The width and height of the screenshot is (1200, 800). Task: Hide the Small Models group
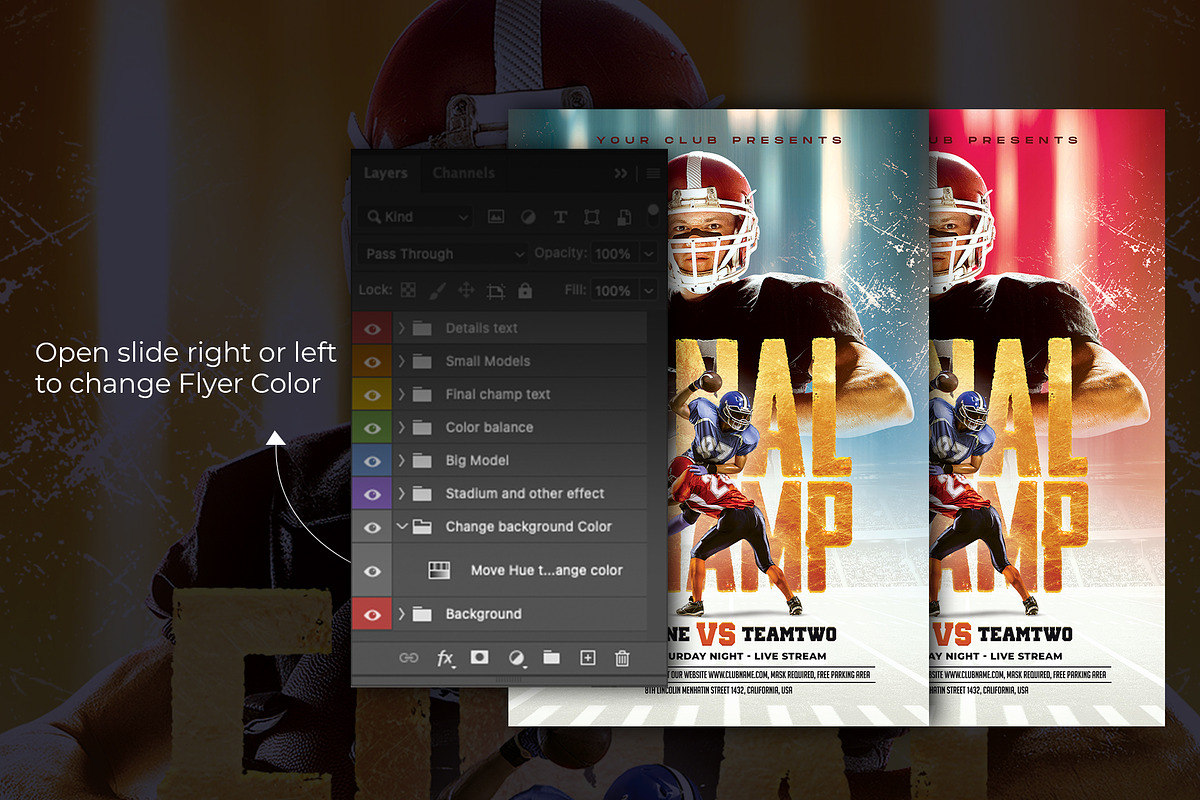pyautogui.click(x=372, y=361)
